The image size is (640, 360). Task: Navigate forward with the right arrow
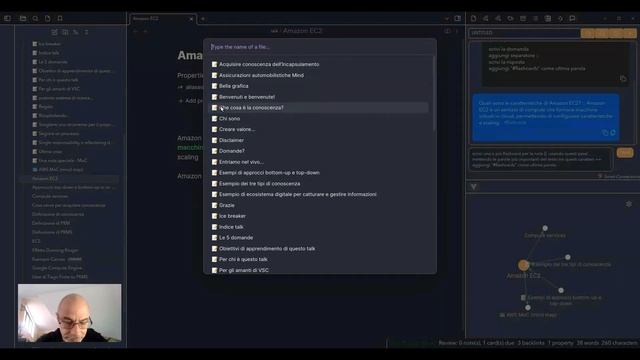click(x=146, y=31)
